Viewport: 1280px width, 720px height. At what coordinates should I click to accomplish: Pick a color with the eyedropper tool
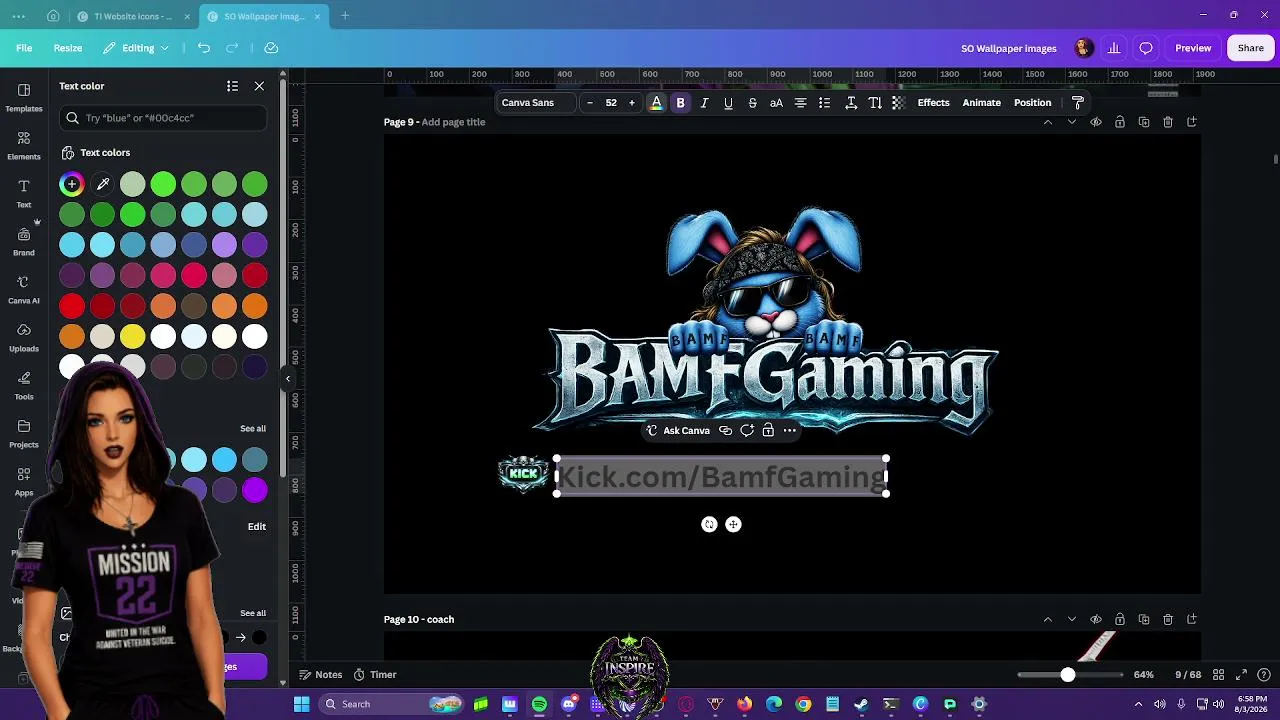click(102, 184)
